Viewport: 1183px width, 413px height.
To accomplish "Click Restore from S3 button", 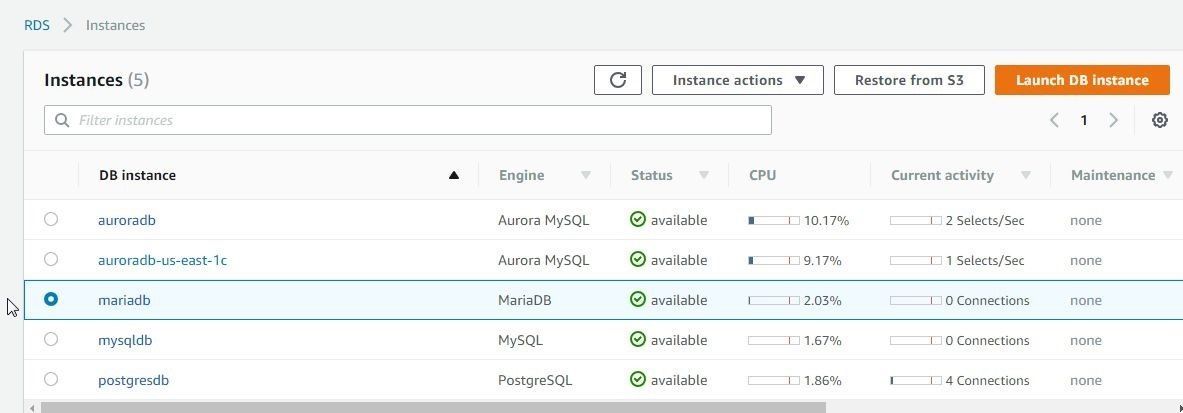I will [x=909, y=80].
